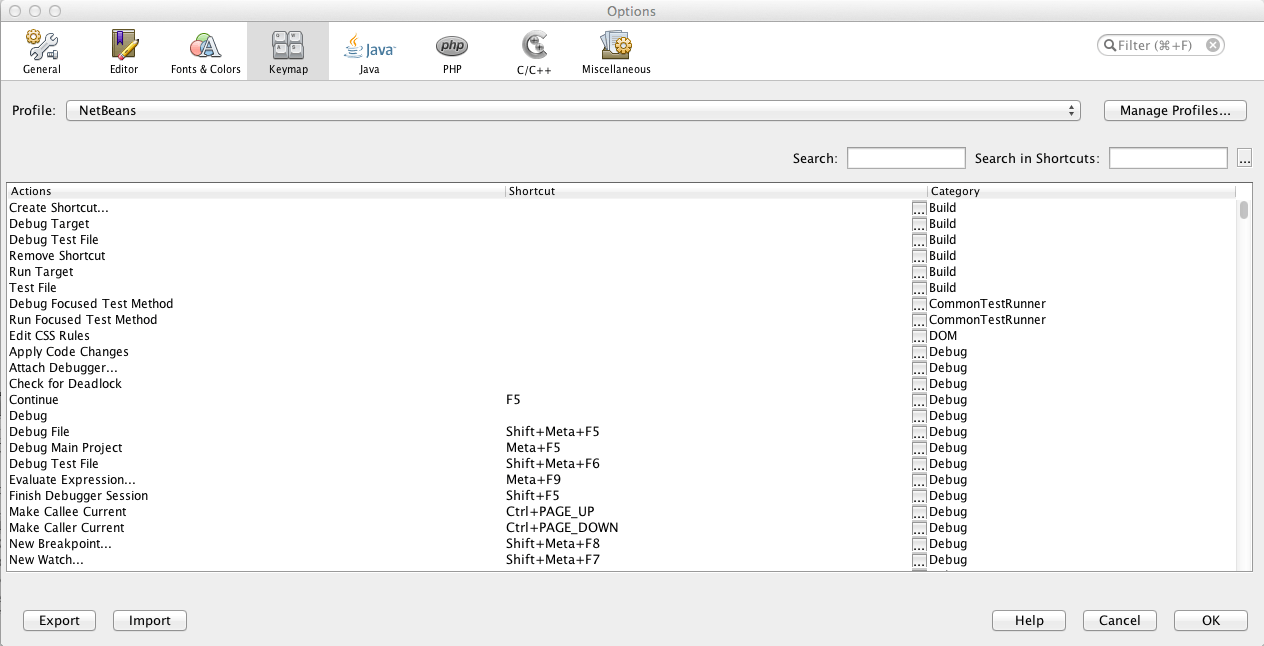Open the Editor options category

pyautogui.click(x=124, y=52)
